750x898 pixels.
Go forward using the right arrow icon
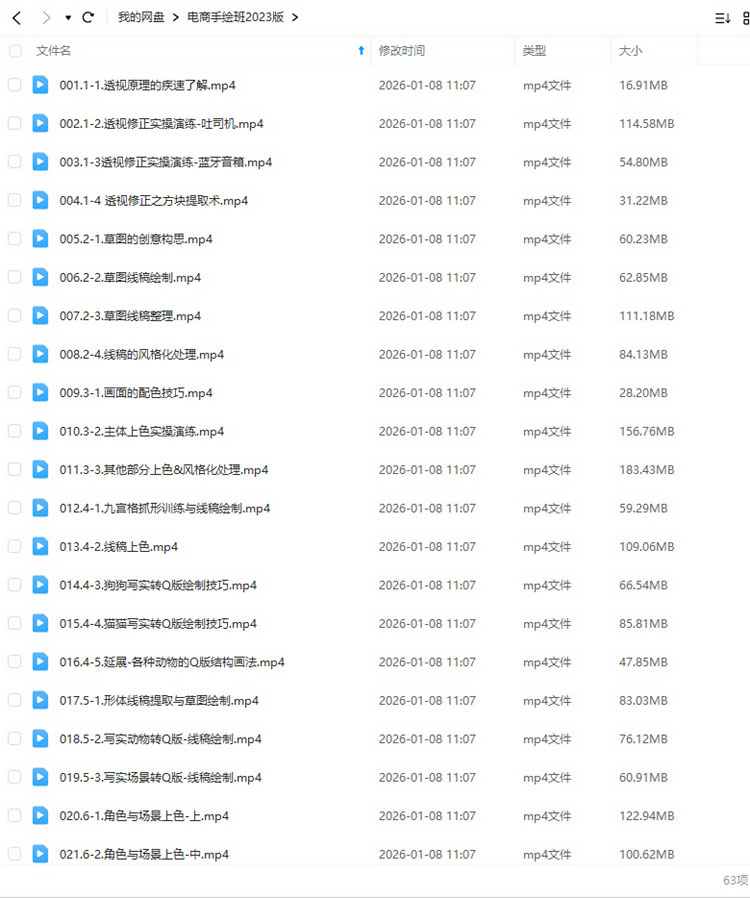click(x=46, y=18)
